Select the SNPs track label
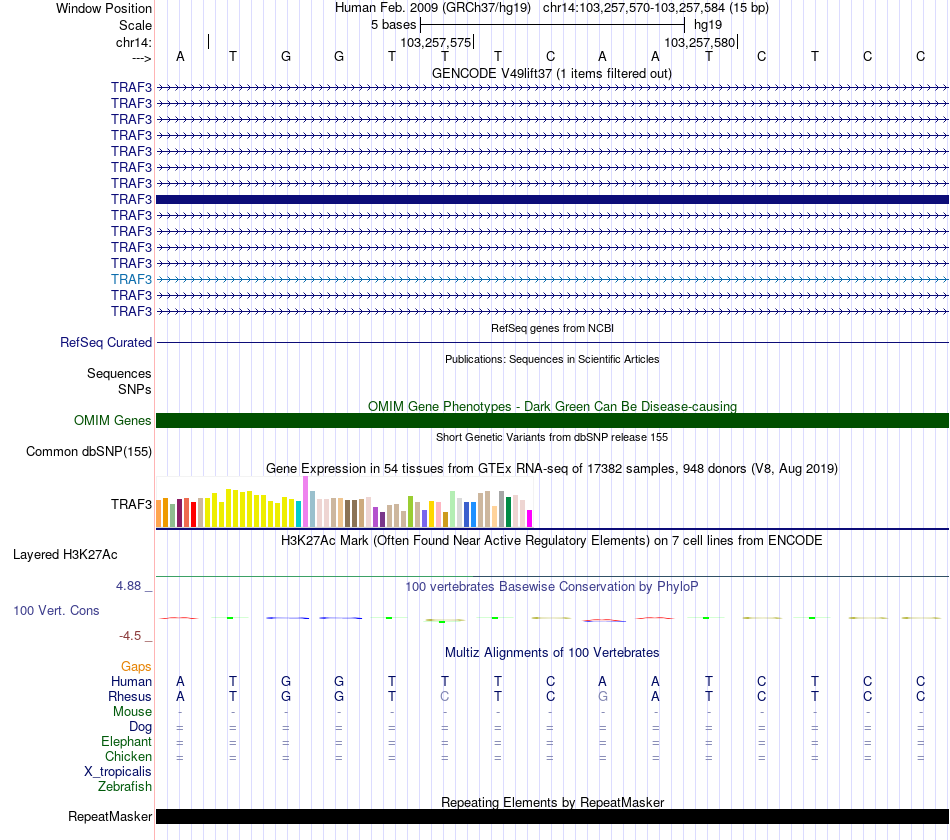The height and width of the screenshot is (840, 950). 135,389
